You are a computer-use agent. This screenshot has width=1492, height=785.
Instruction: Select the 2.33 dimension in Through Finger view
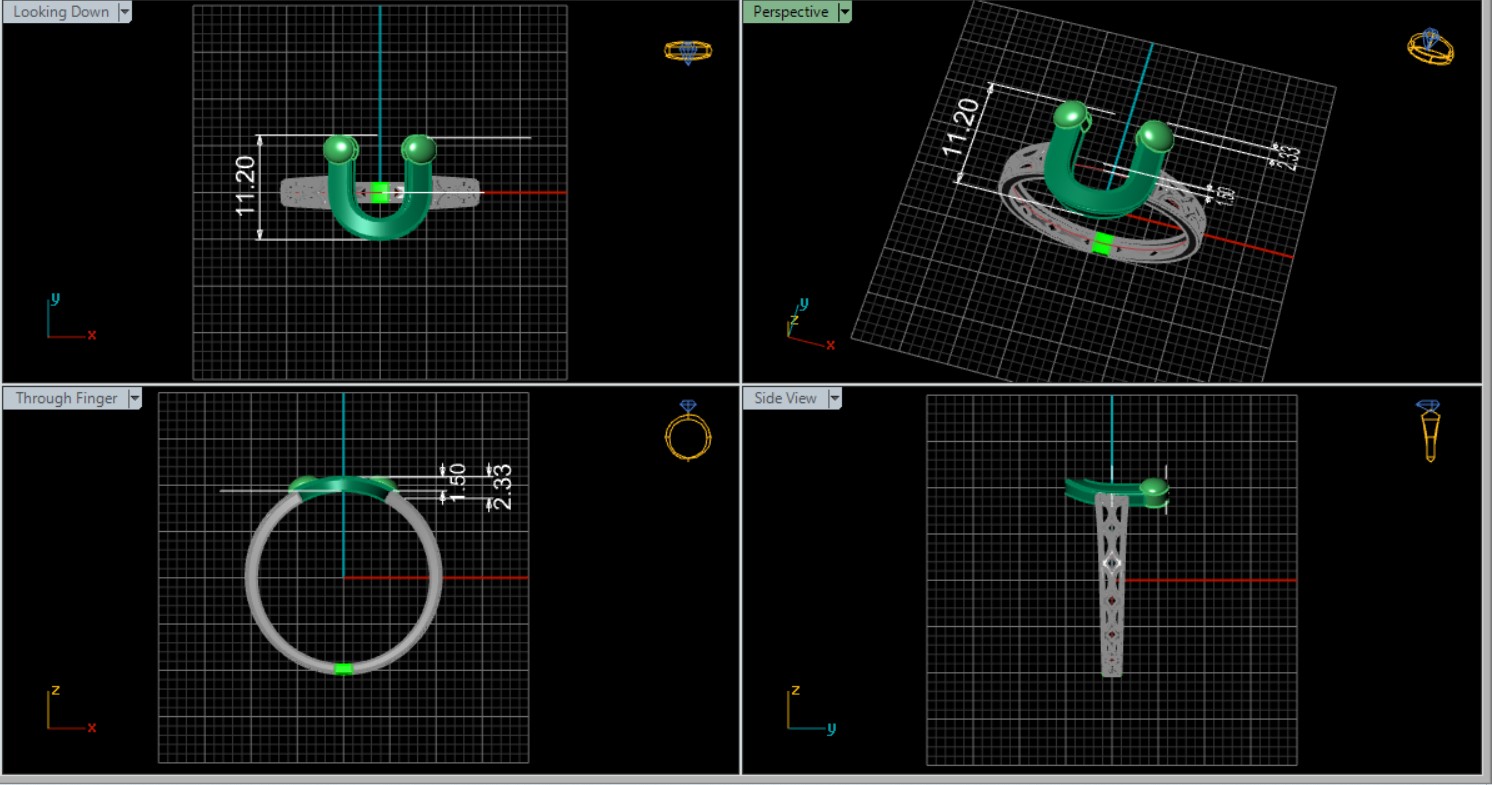coord(503,486)
